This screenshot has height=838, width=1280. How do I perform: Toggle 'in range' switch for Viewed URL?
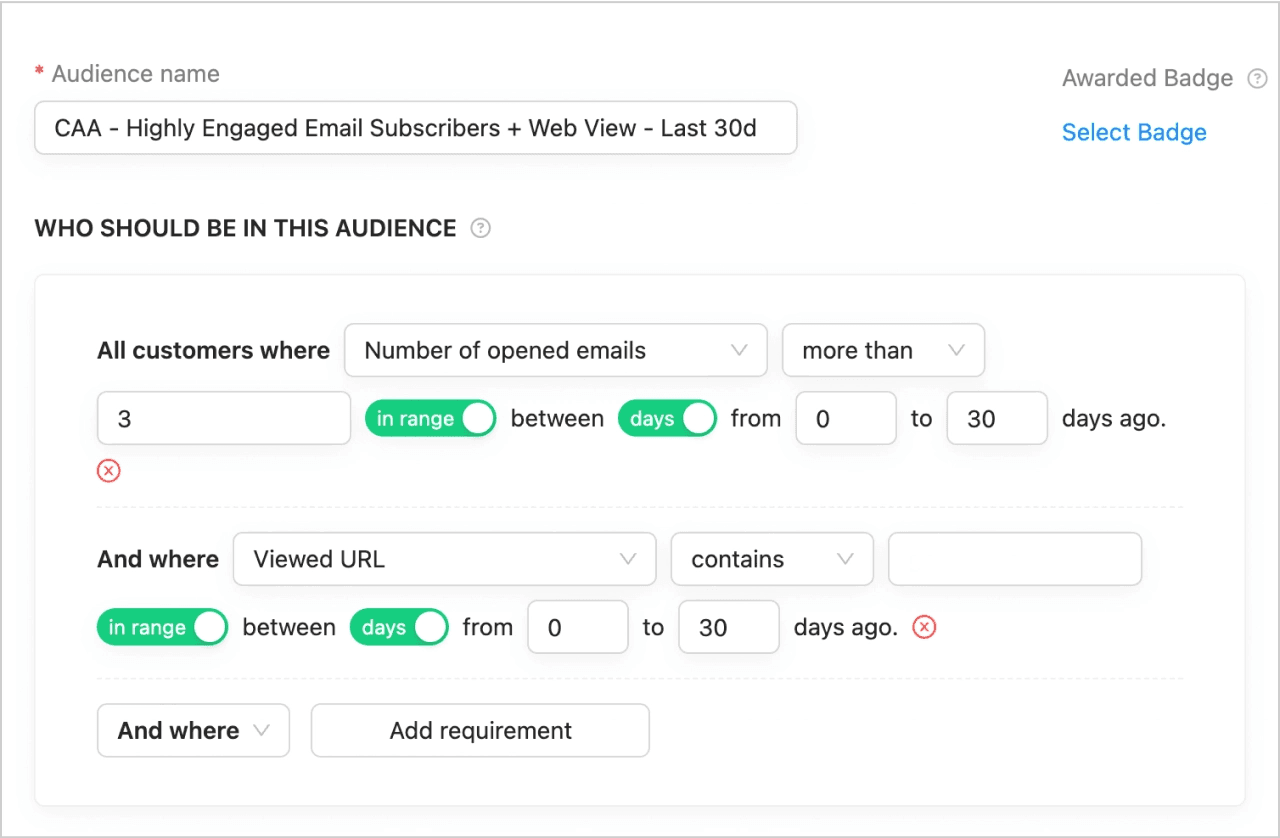(162, 627)
